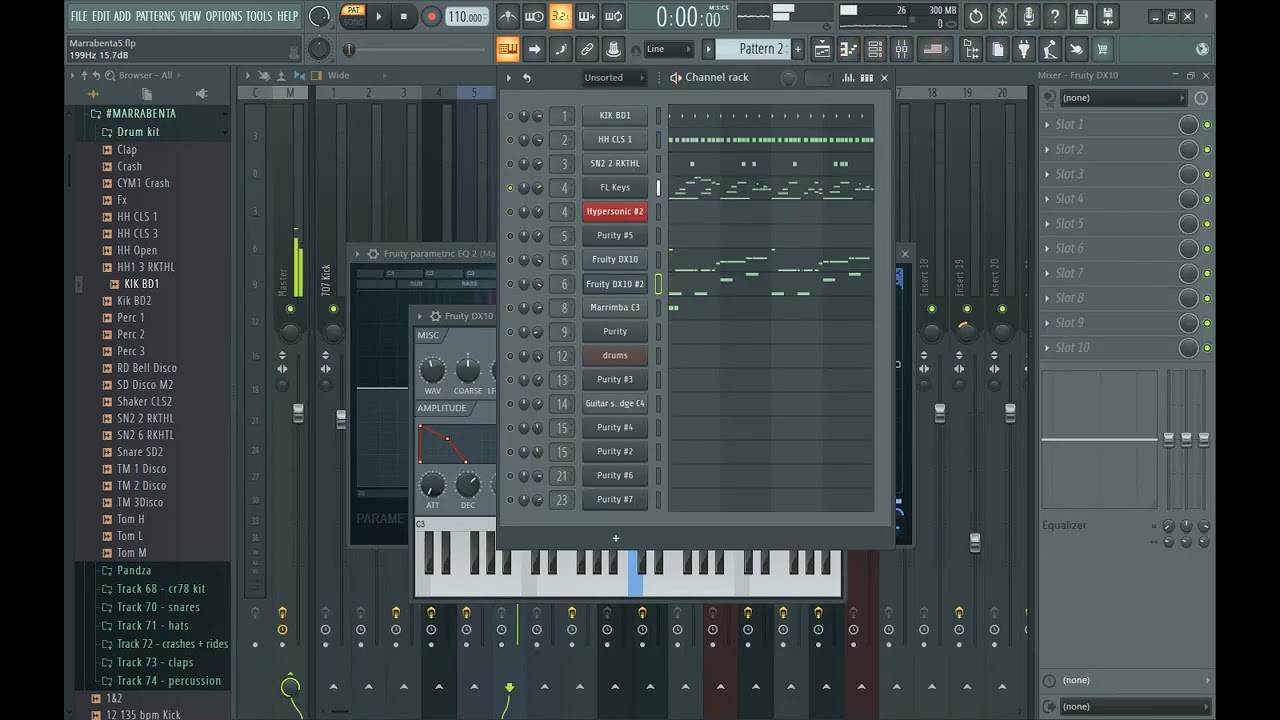Open the Playlist view icon
This screenshot has width=1280, height=720.
[821, 49]
